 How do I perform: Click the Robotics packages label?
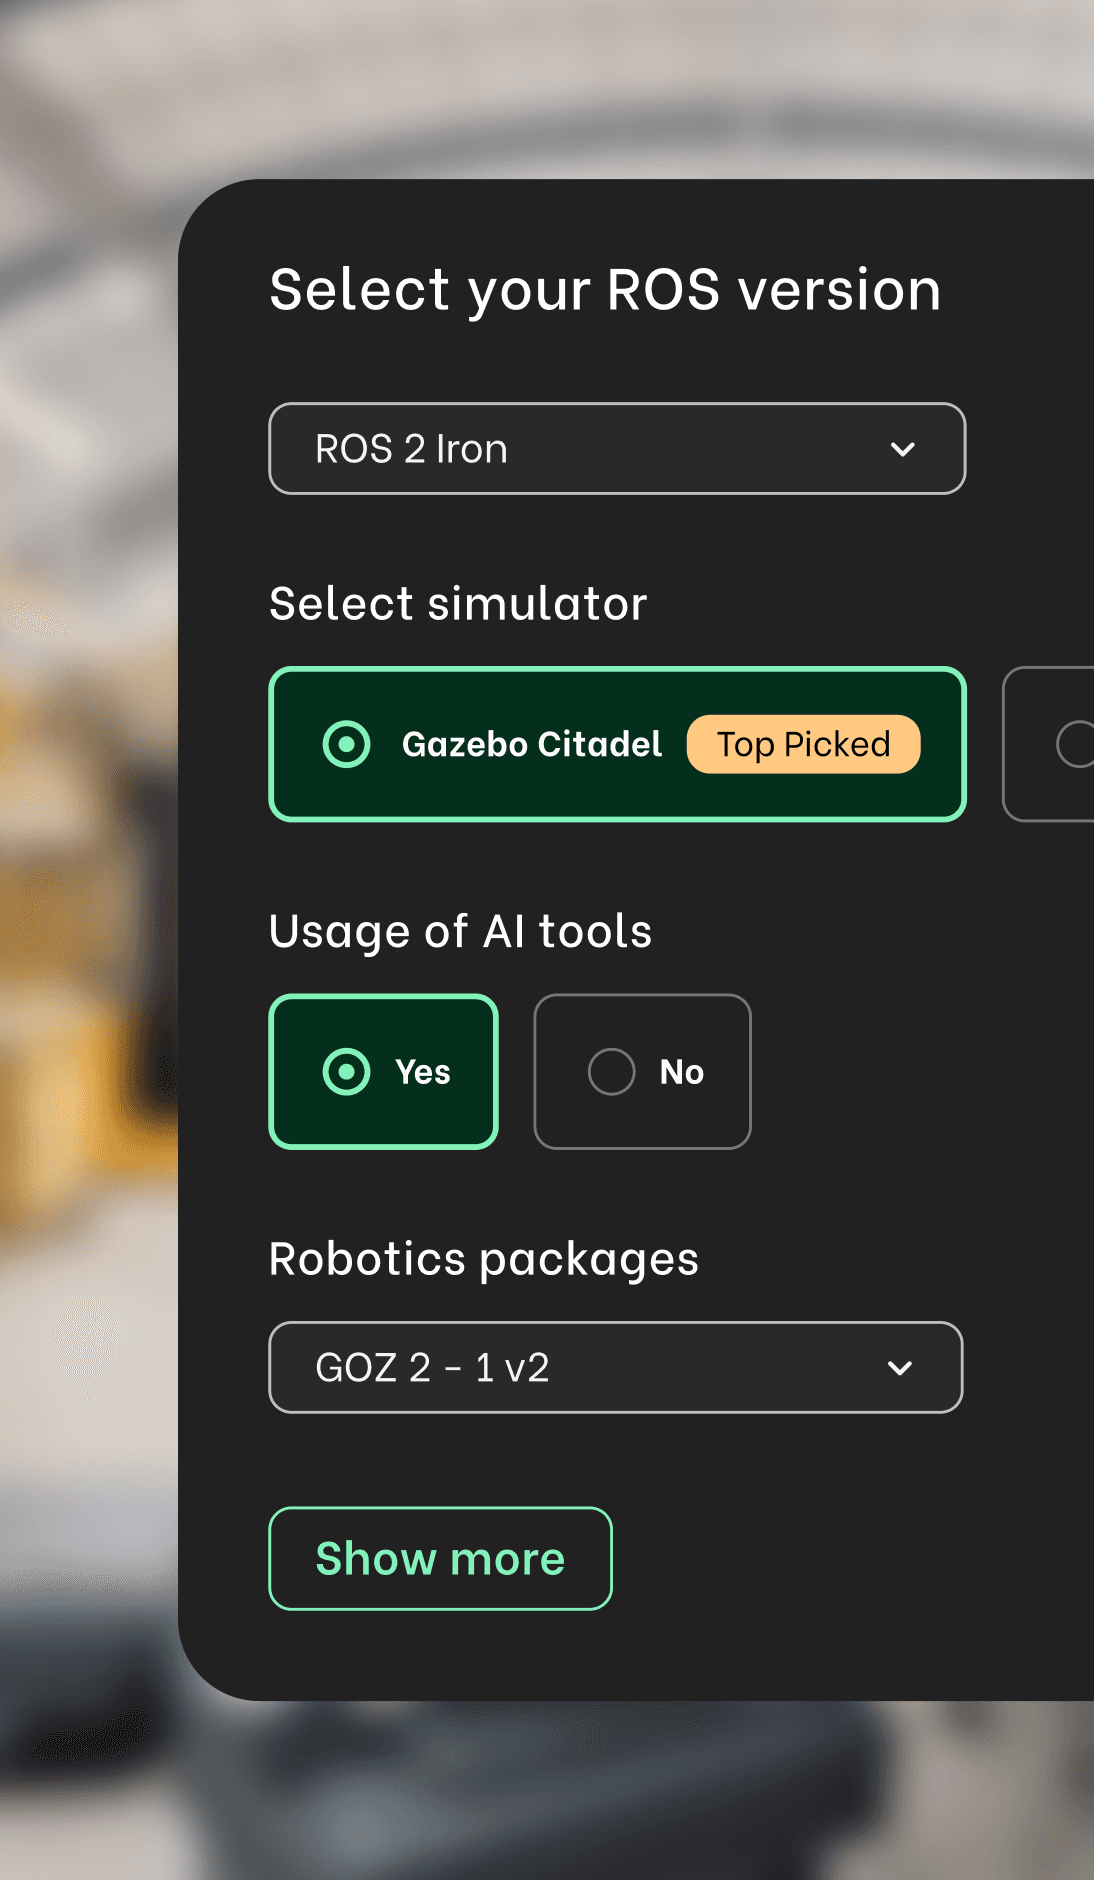pyautogui.click(x=484, y=1259)
